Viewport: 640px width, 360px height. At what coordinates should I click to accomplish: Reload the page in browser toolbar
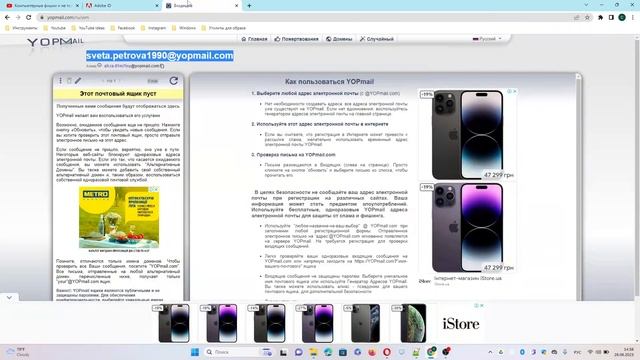coord(29,18)
